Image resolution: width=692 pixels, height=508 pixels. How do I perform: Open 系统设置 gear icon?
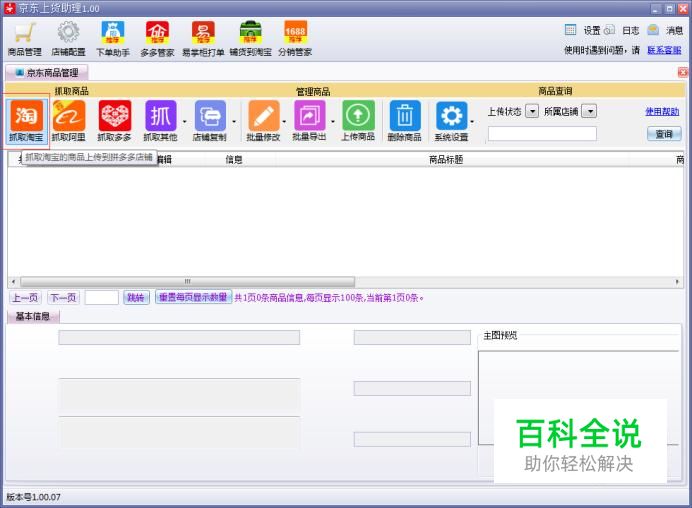(451, 121)
